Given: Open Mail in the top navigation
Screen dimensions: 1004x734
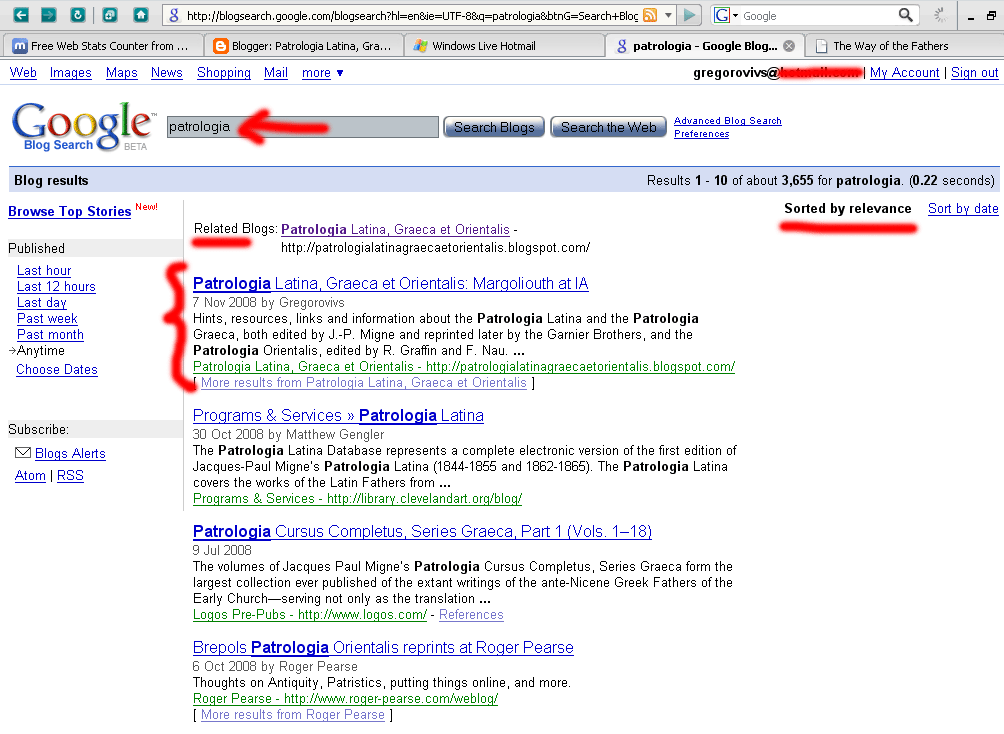Looking at the screenshot, I should coord(276,73).
